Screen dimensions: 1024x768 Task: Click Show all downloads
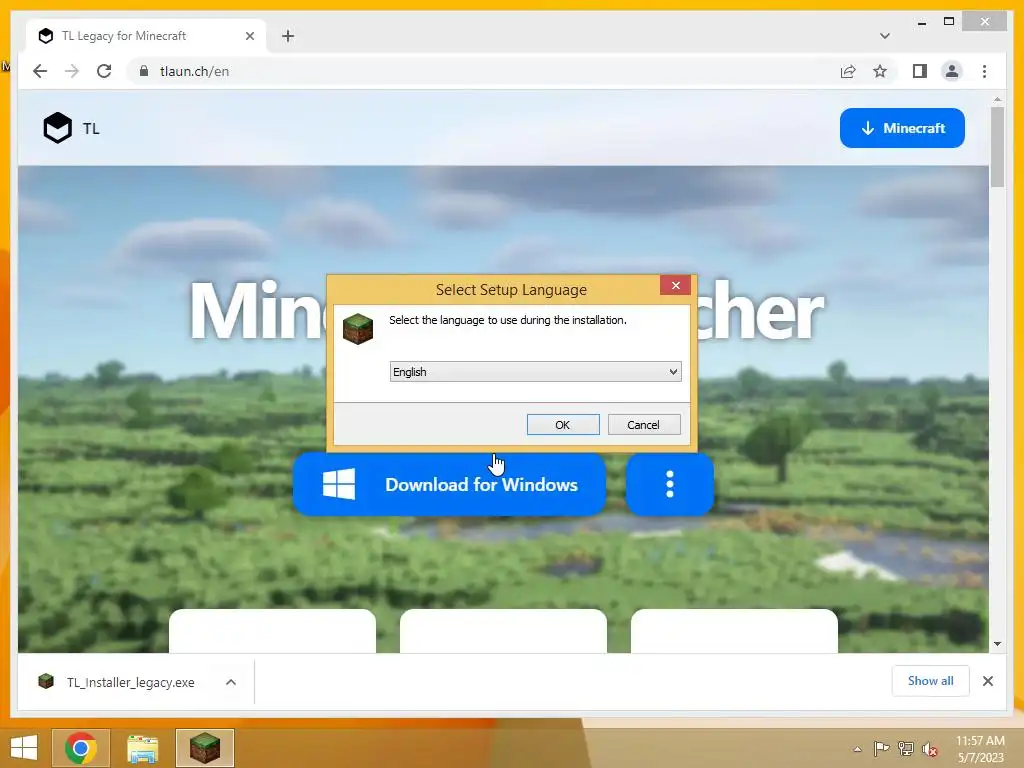[930, 681]
